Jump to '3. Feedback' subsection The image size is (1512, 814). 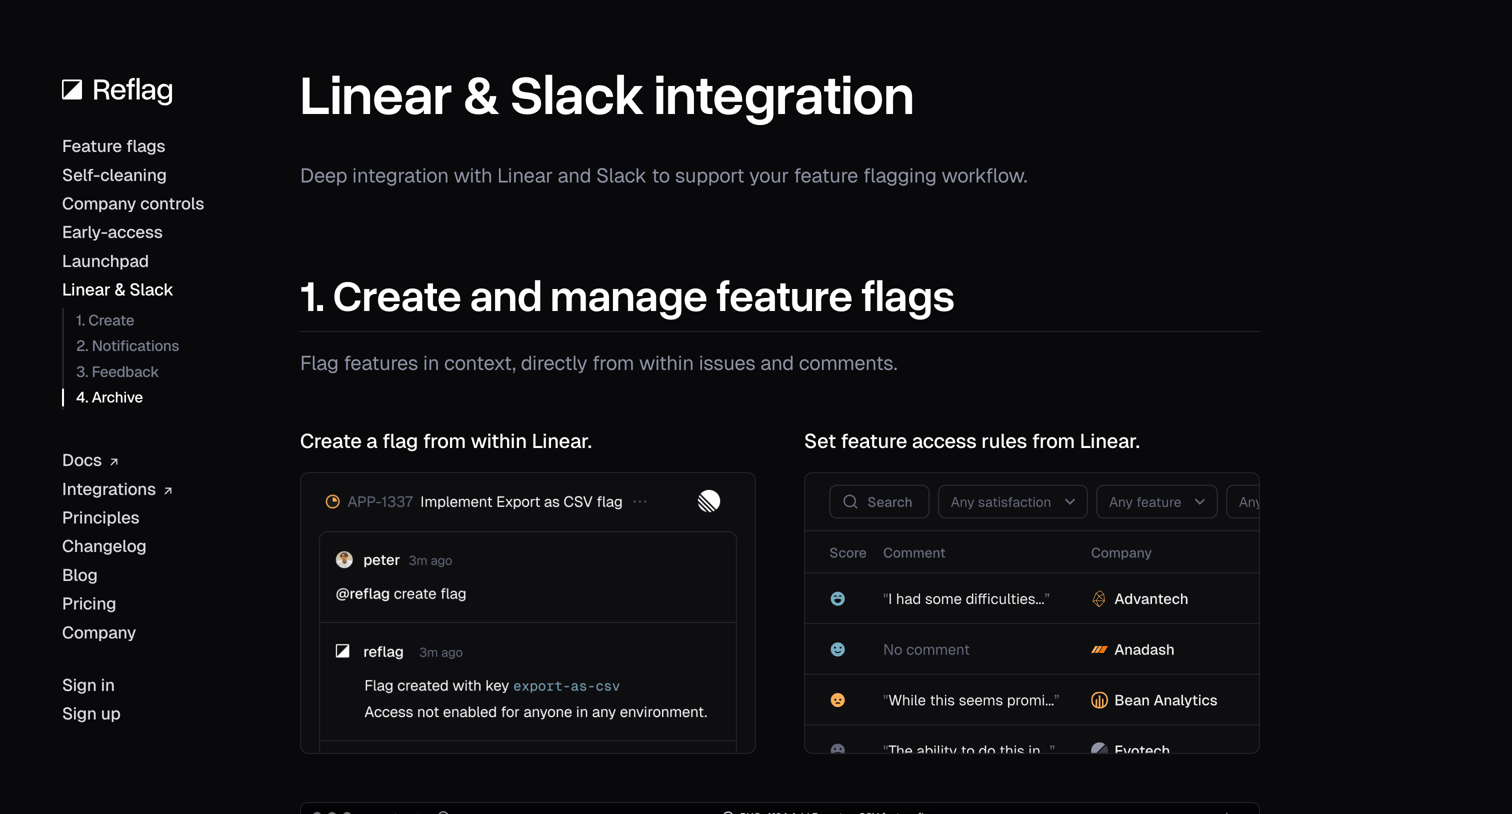(x=117, y=372)
